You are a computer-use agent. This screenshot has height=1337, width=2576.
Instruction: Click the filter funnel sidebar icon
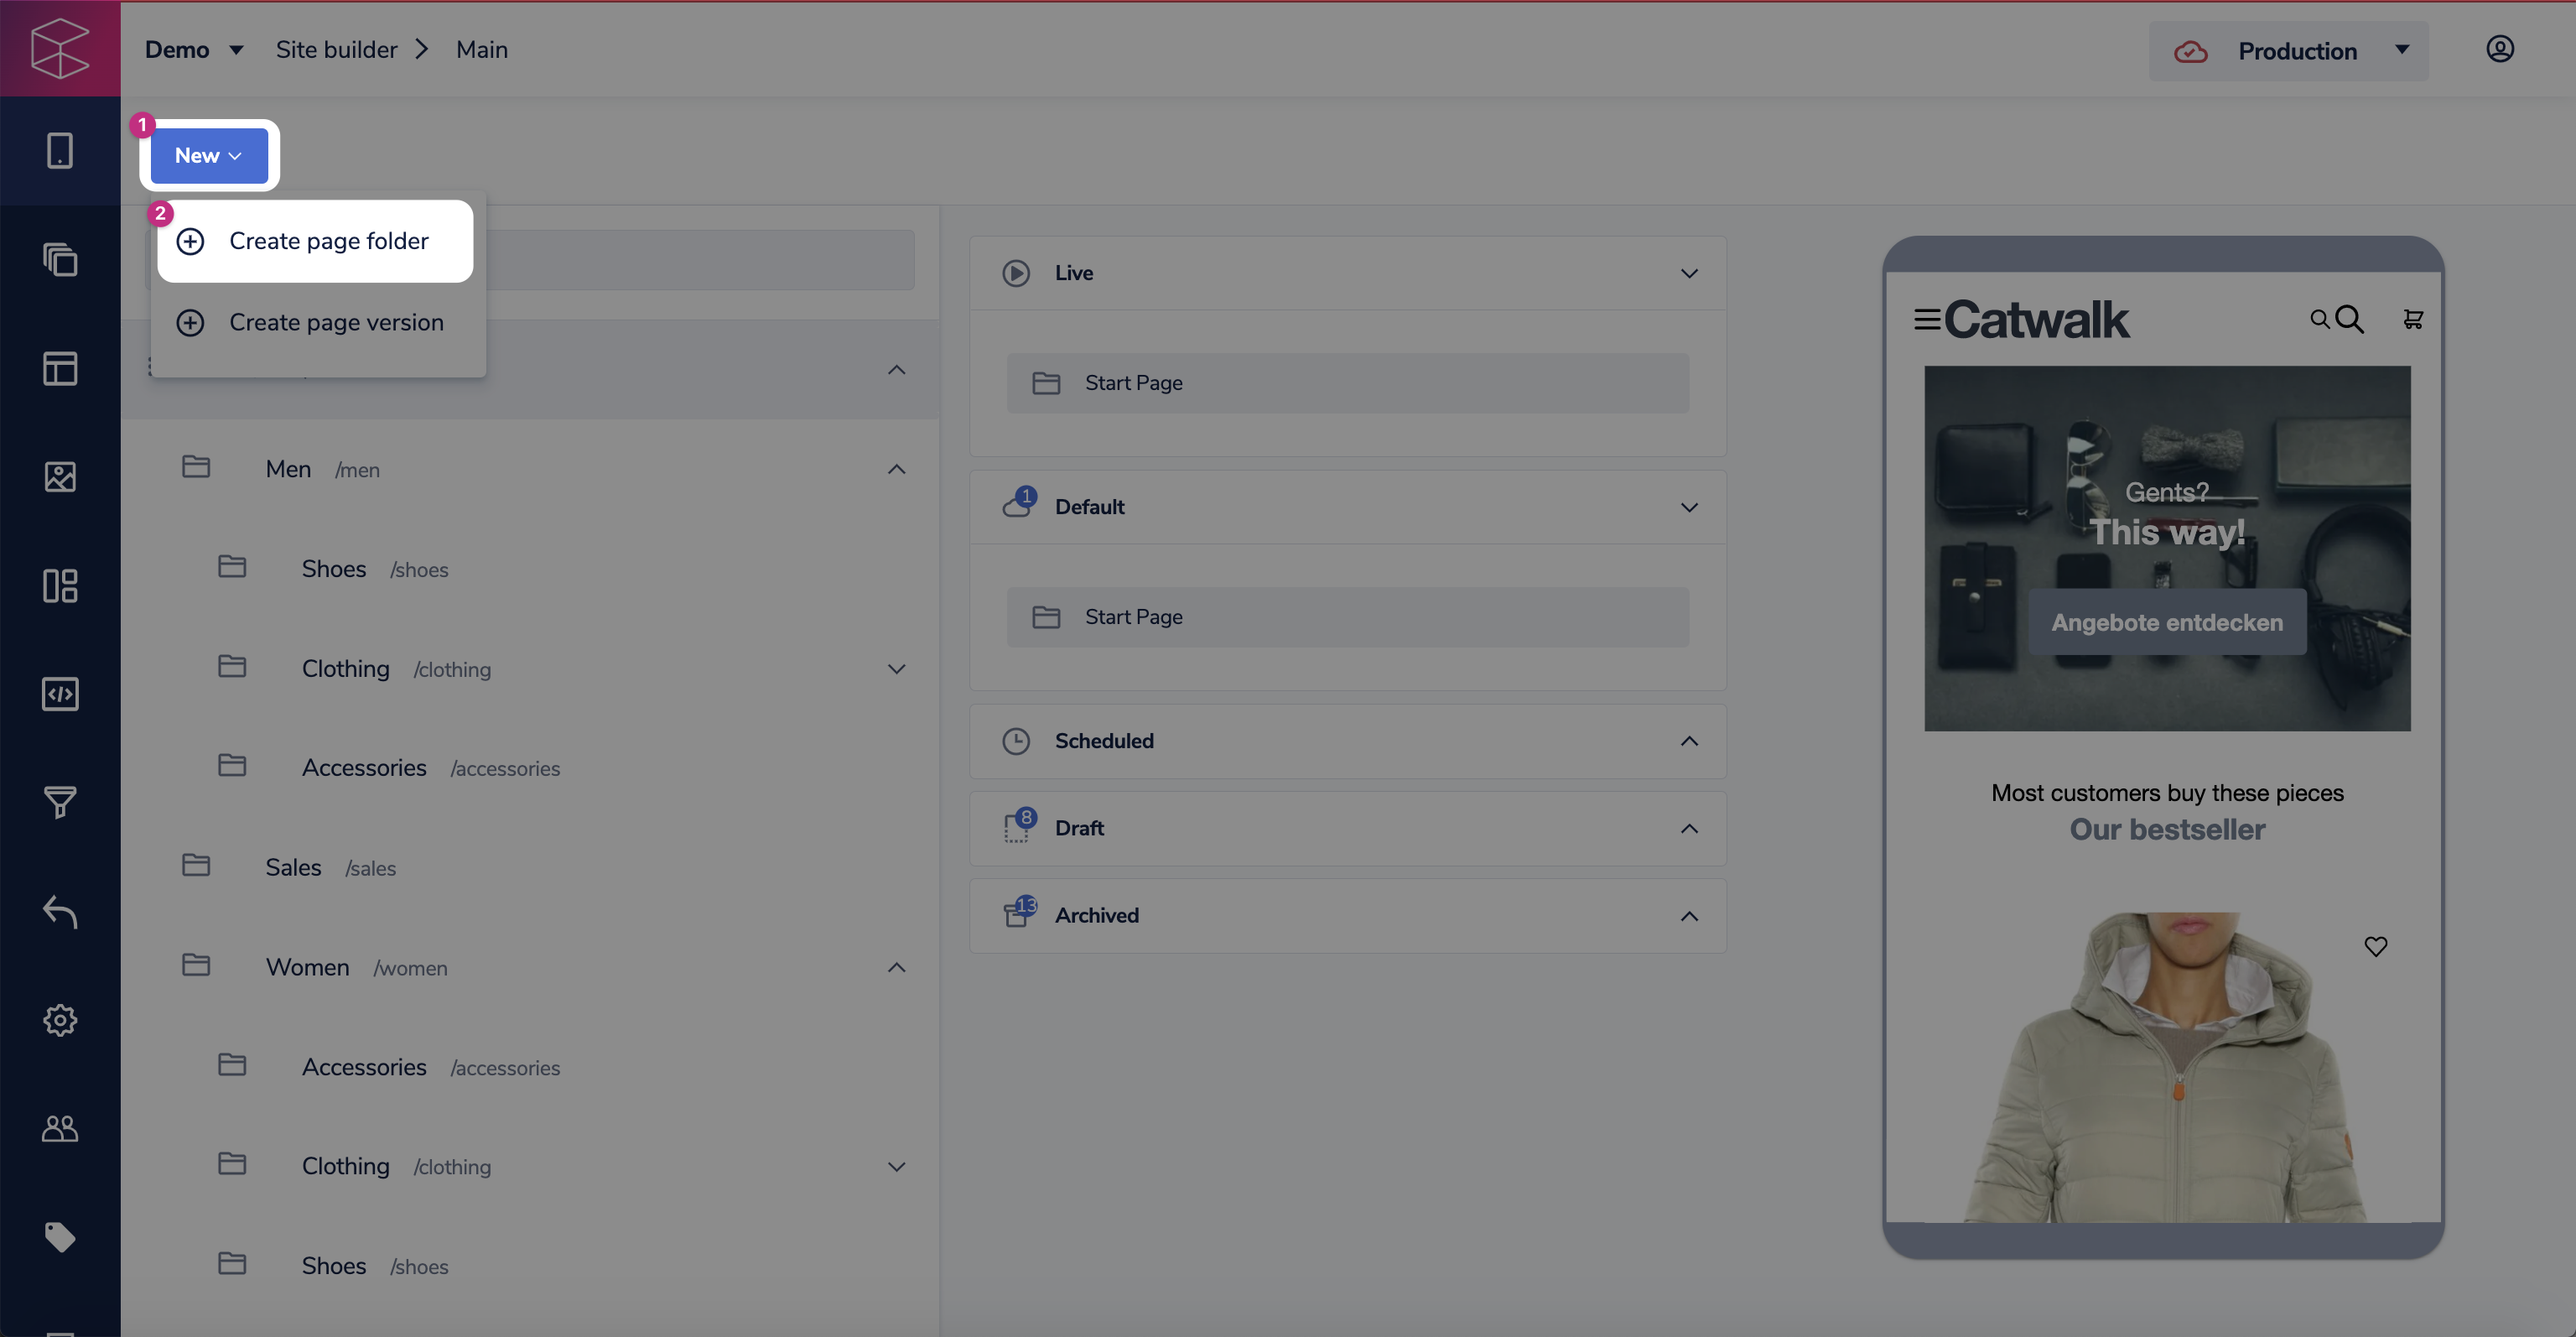point(60,802)
